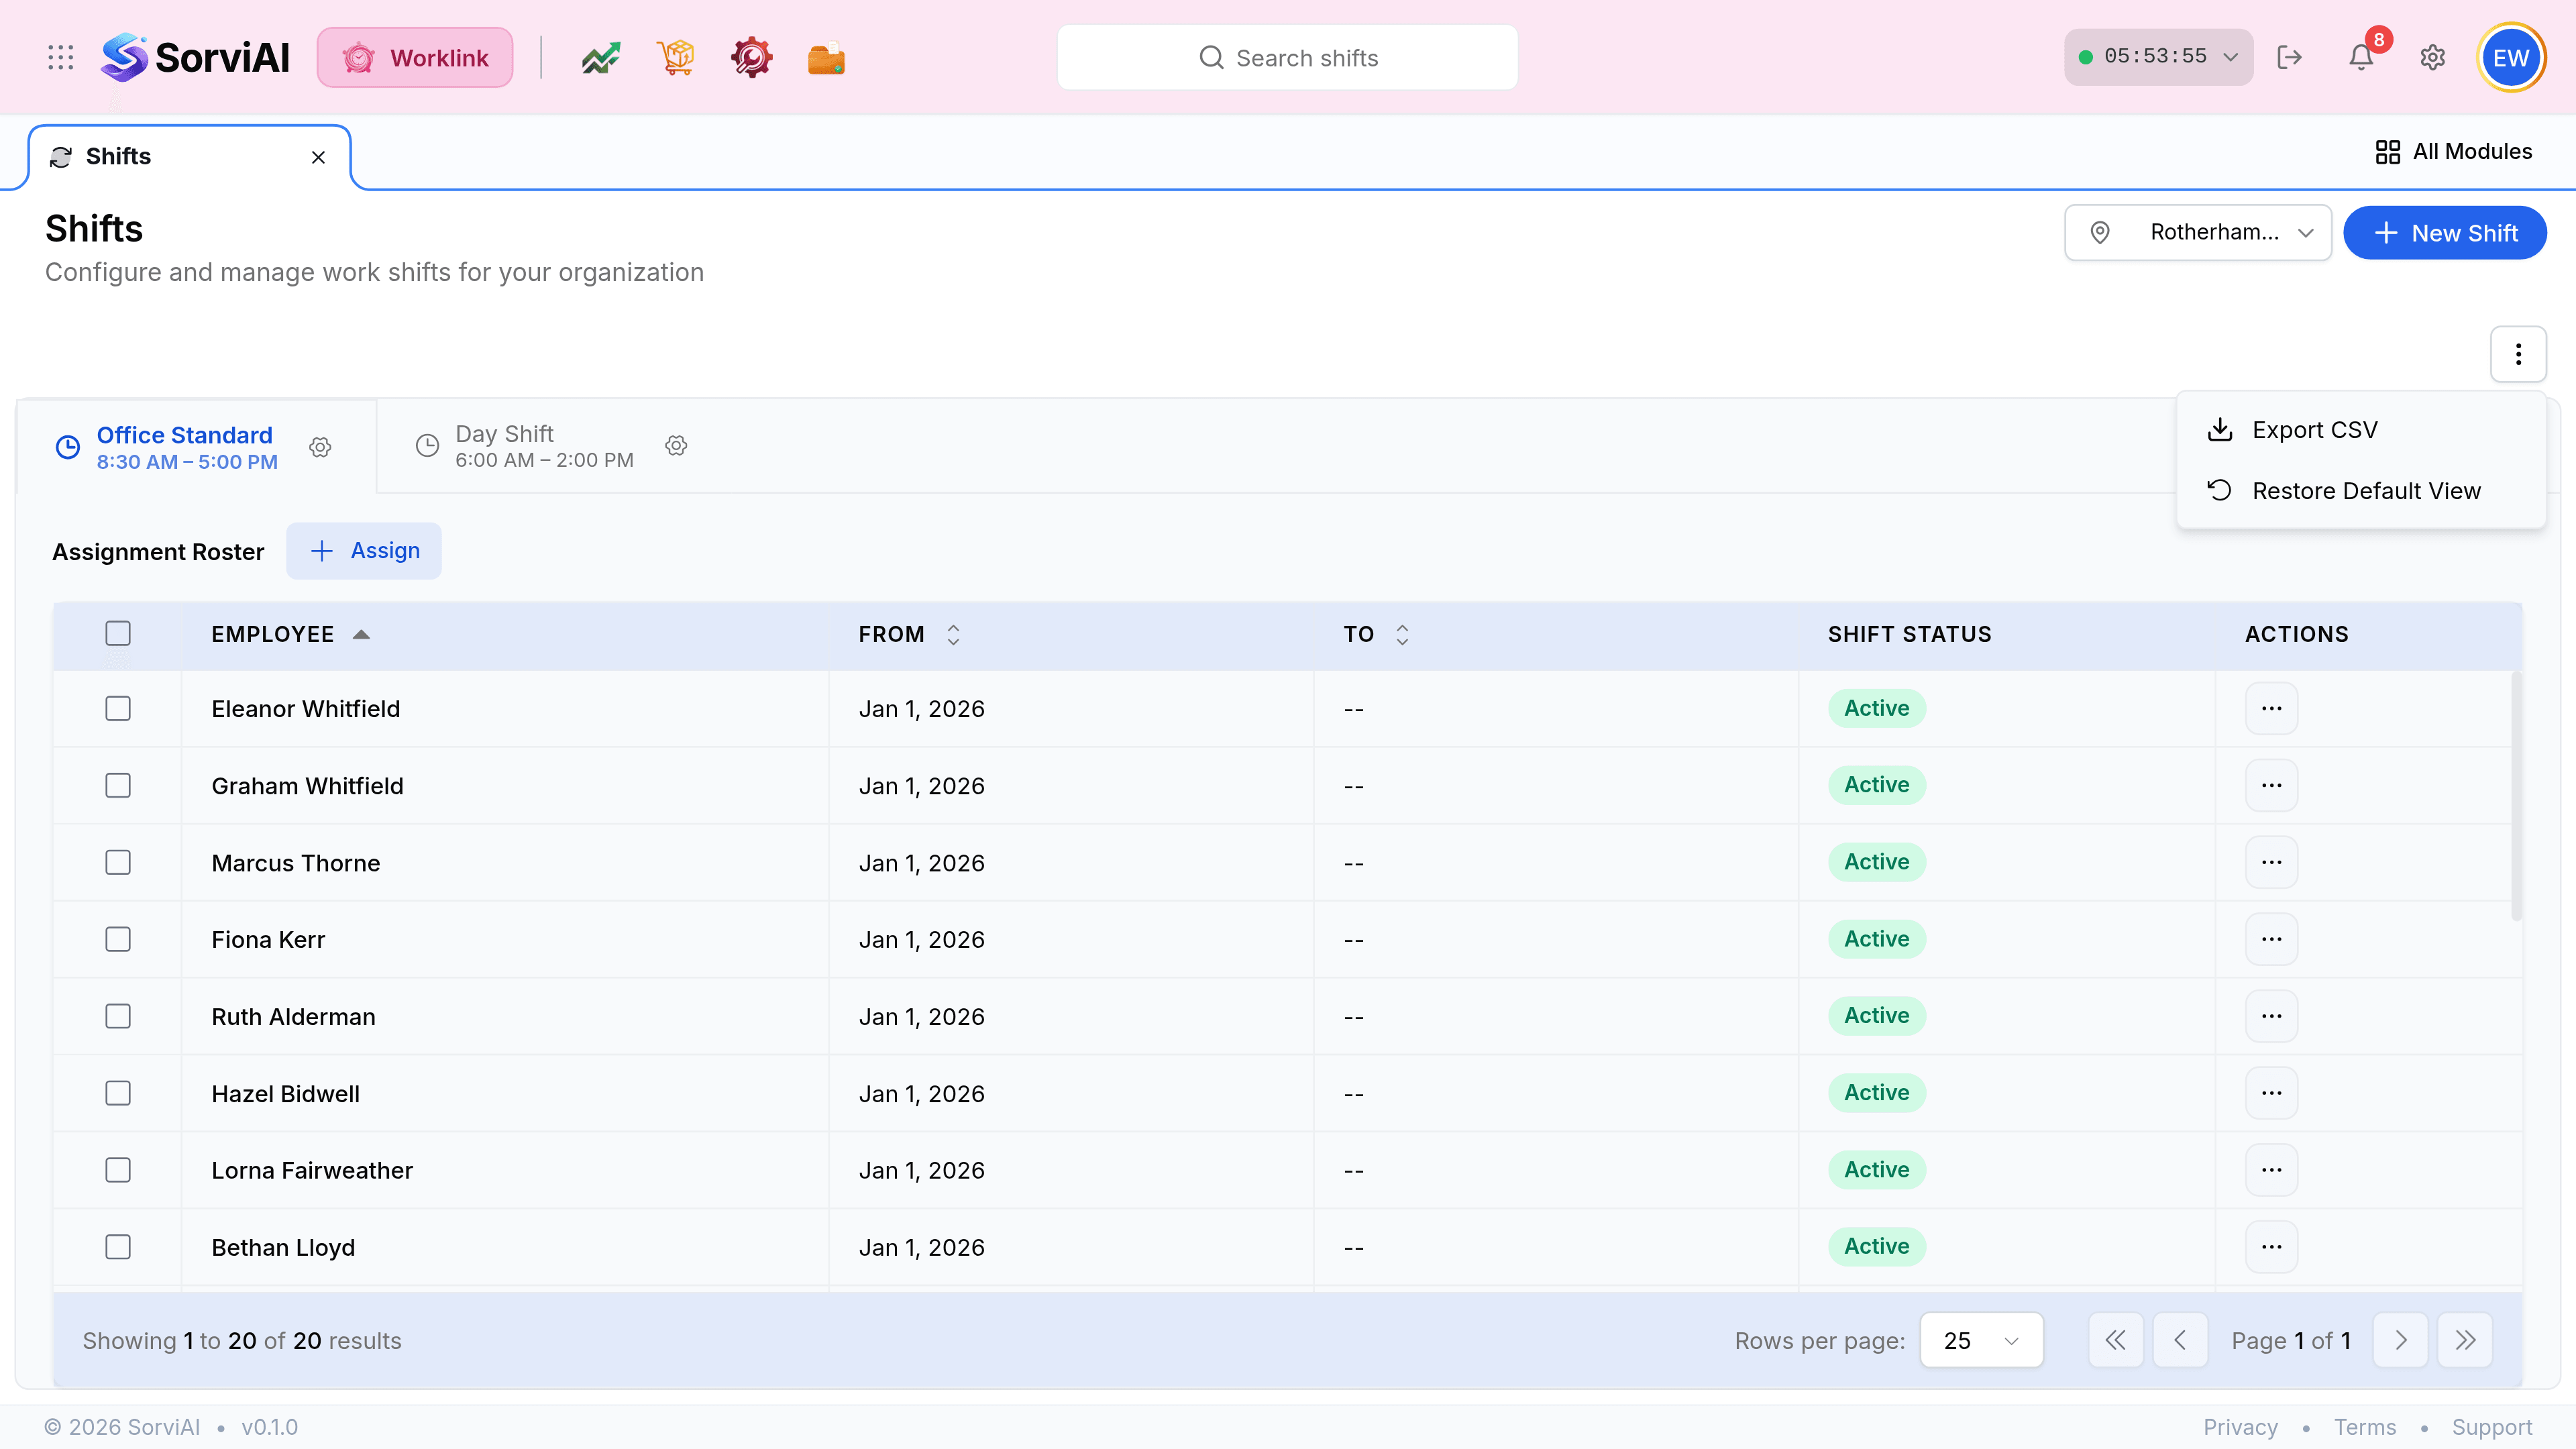
Task: Open All Modules
Action: 2453,152
